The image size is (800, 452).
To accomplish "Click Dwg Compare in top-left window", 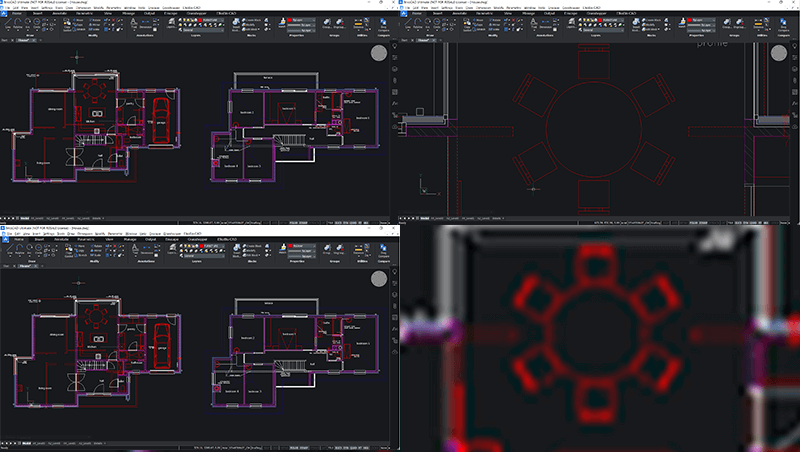I will (384, 24).
